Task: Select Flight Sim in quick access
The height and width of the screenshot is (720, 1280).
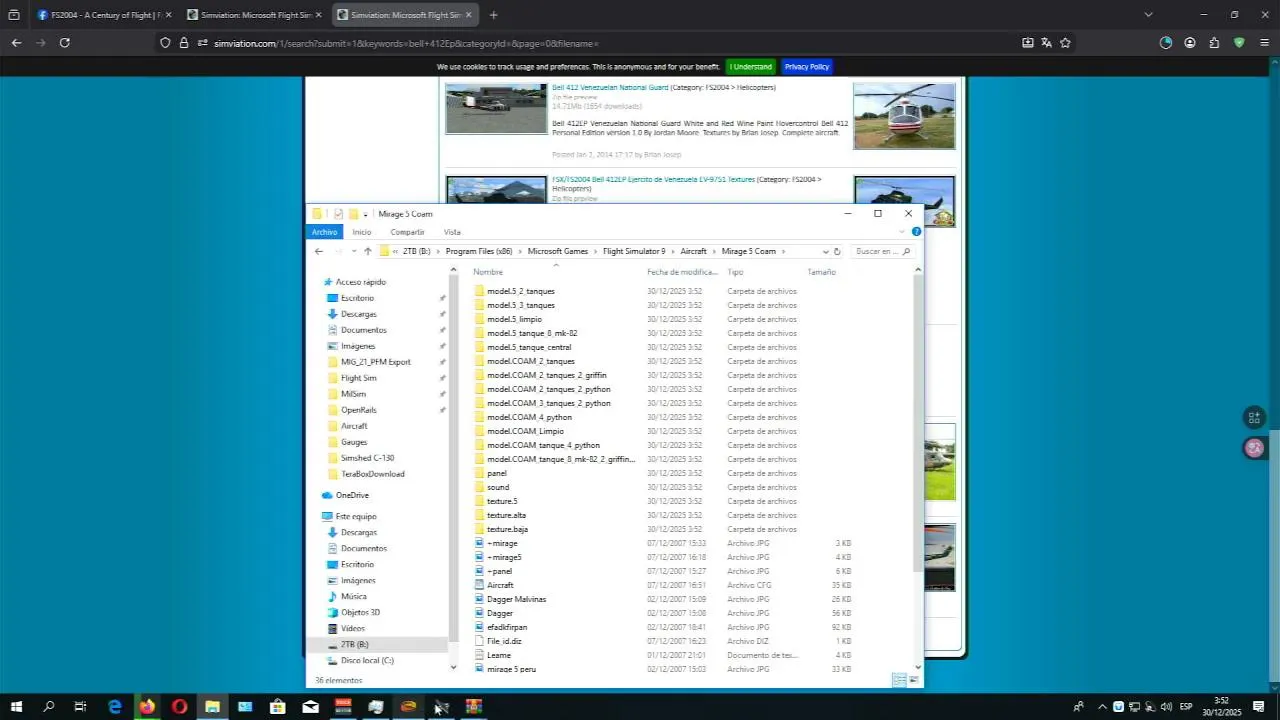Action: (358, 378)
